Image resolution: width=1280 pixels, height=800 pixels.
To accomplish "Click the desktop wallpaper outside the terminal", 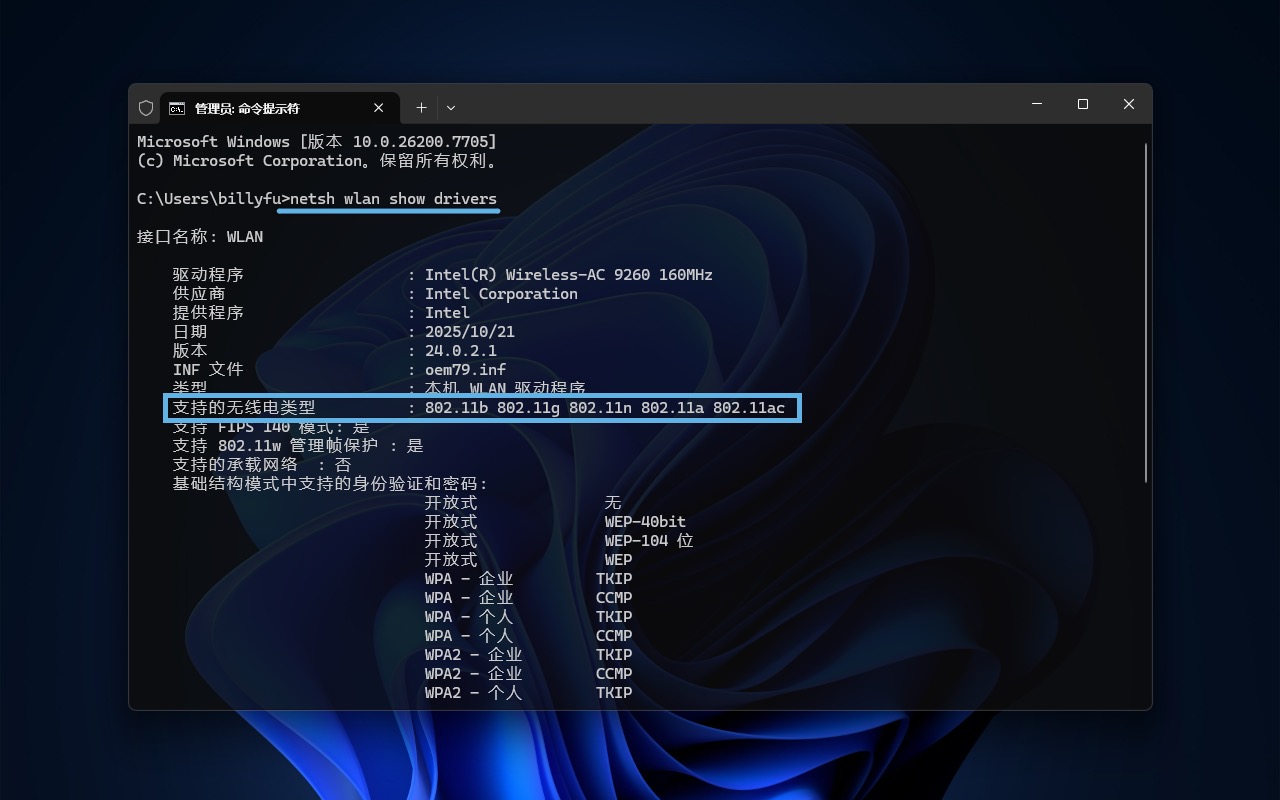I will (x=640, y=770).
